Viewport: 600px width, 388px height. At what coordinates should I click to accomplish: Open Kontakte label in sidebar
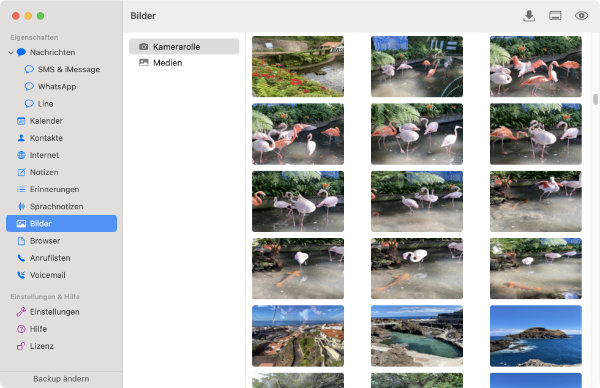[46, 138]
